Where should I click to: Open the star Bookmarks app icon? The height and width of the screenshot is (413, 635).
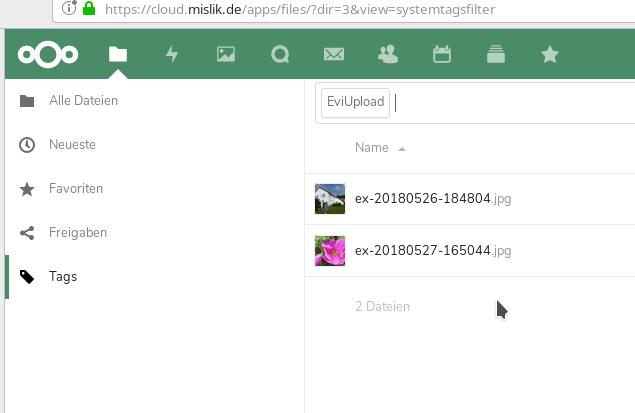pos(550,54)
